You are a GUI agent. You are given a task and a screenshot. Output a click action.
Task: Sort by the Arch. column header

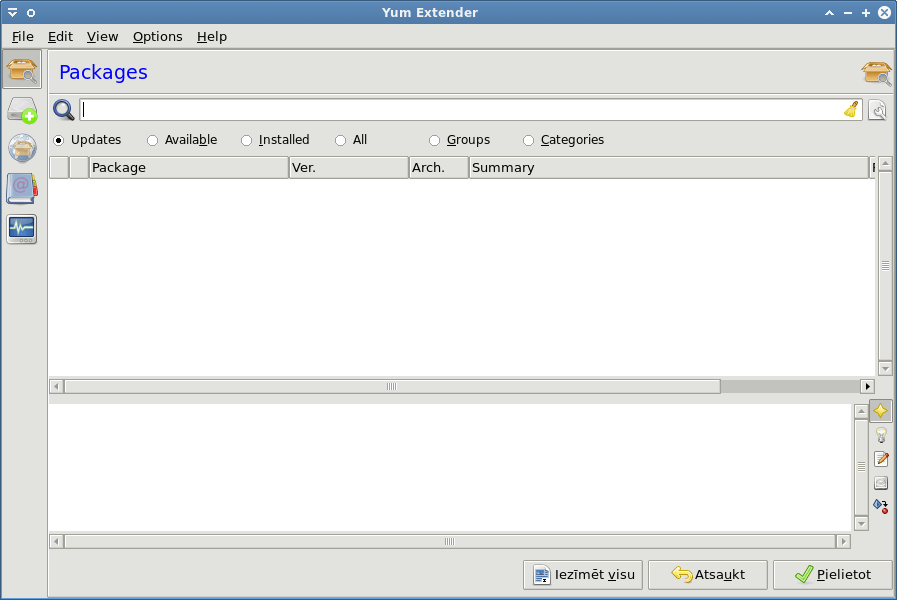point(439,168)
